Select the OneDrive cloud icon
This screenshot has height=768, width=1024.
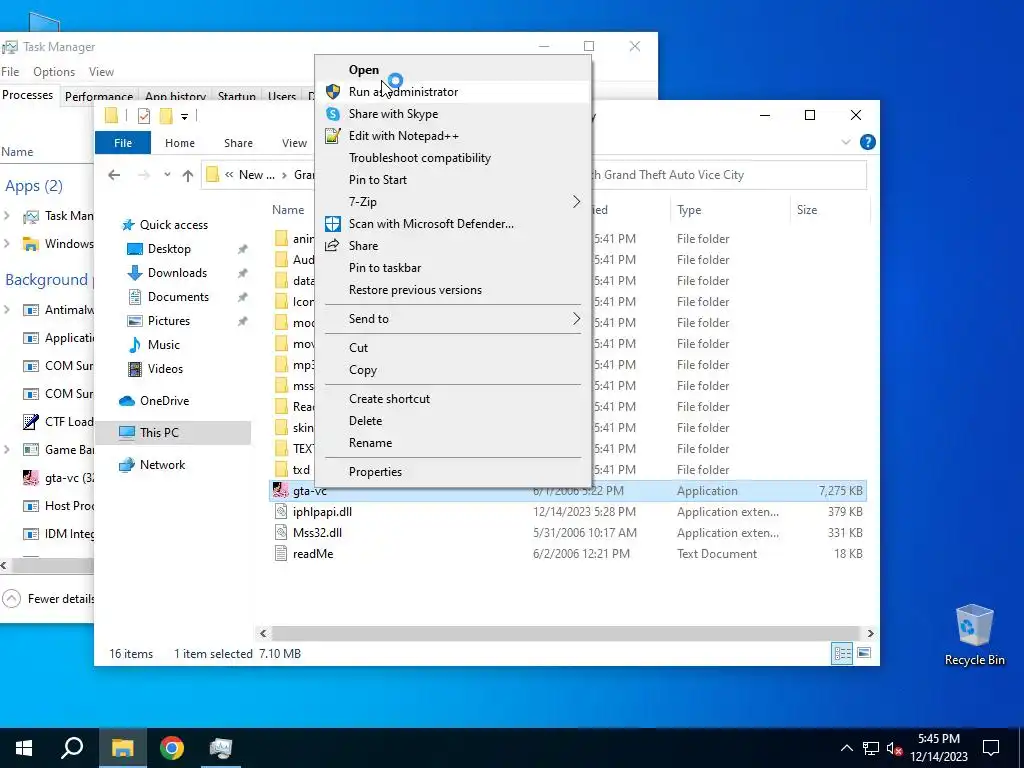(x=127, y=401)
